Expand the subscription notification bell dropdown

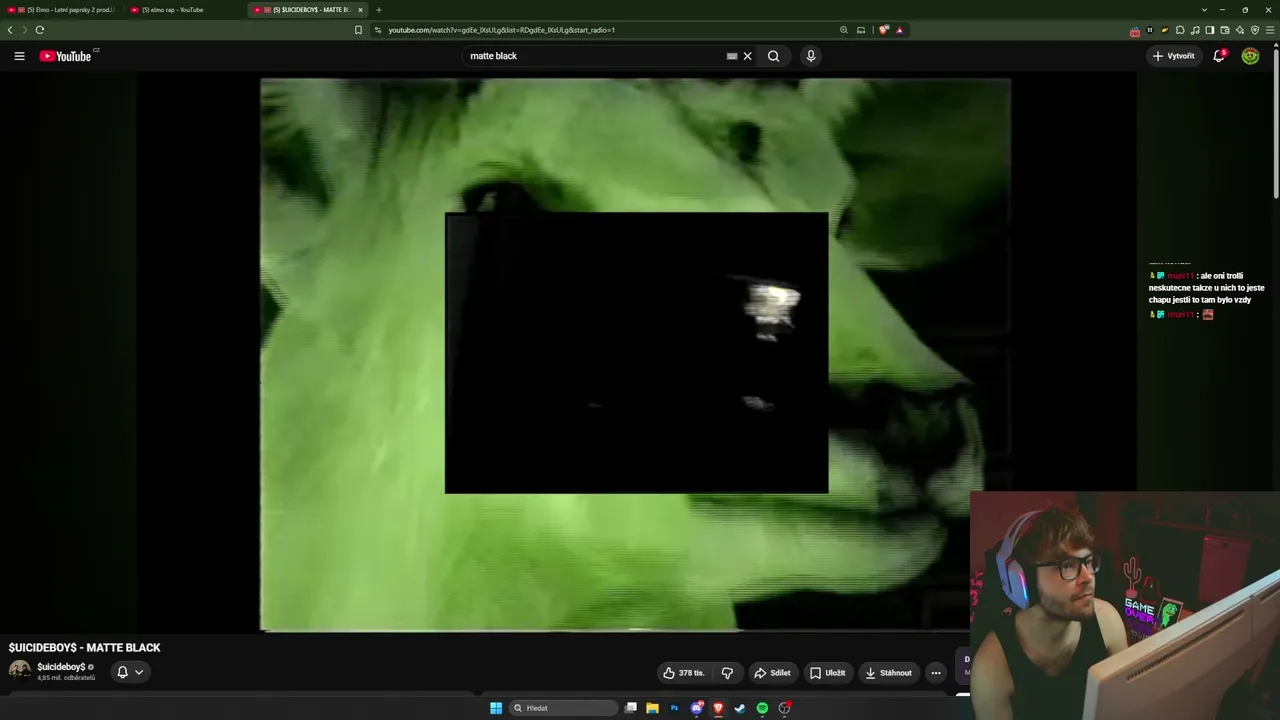click(x=130, y=672)
